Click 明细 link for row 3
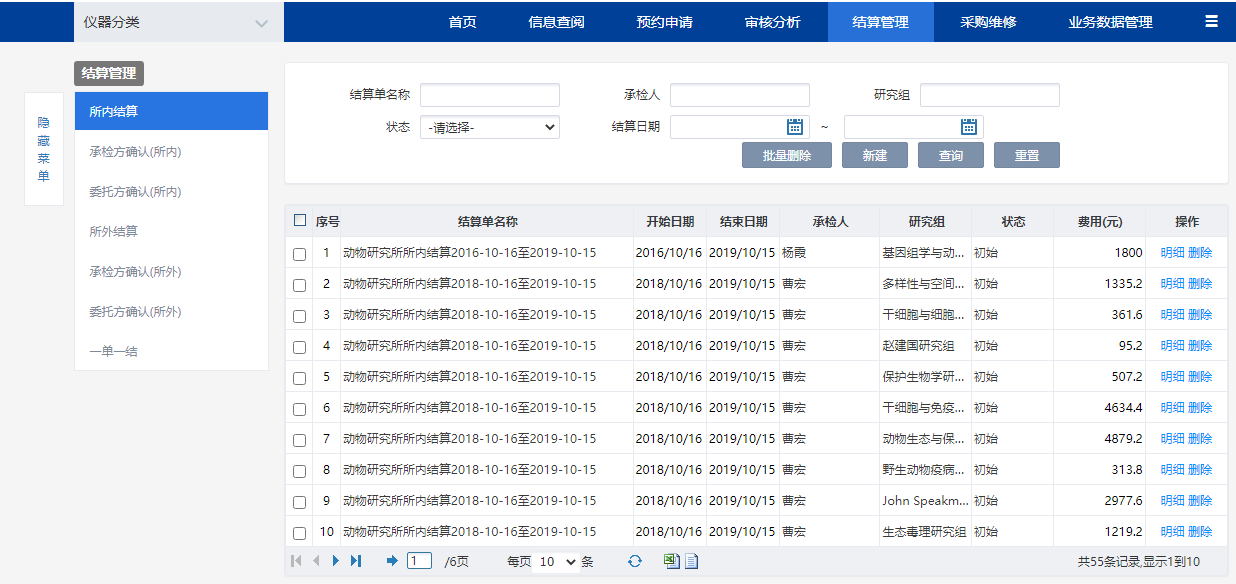The width and height of the screenshot is (1236, 584). tap(1171, 315)
